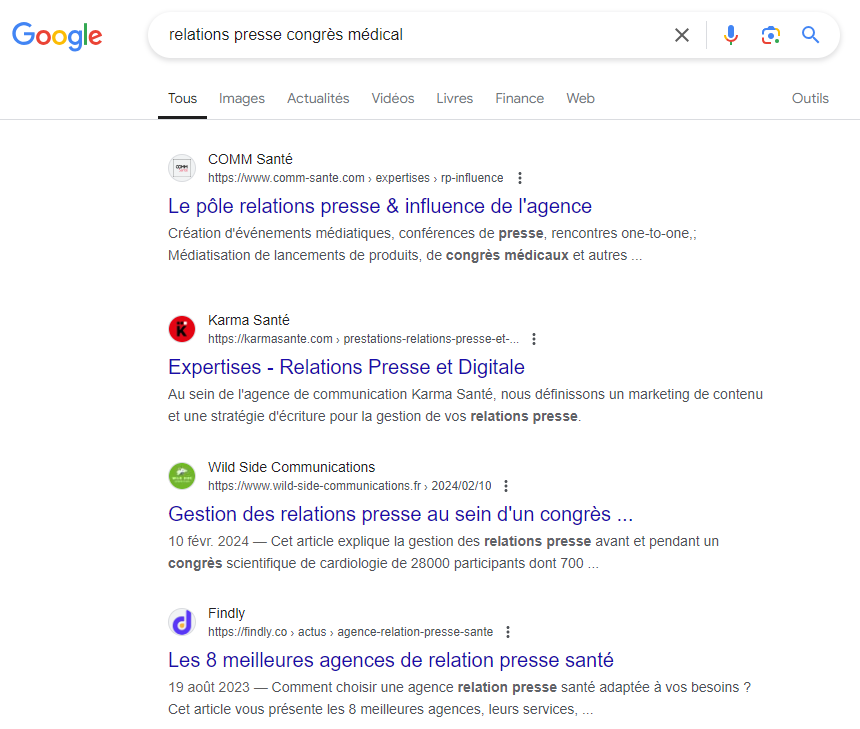
Task: Click the Findly favicon
Action: click(182, 622)
